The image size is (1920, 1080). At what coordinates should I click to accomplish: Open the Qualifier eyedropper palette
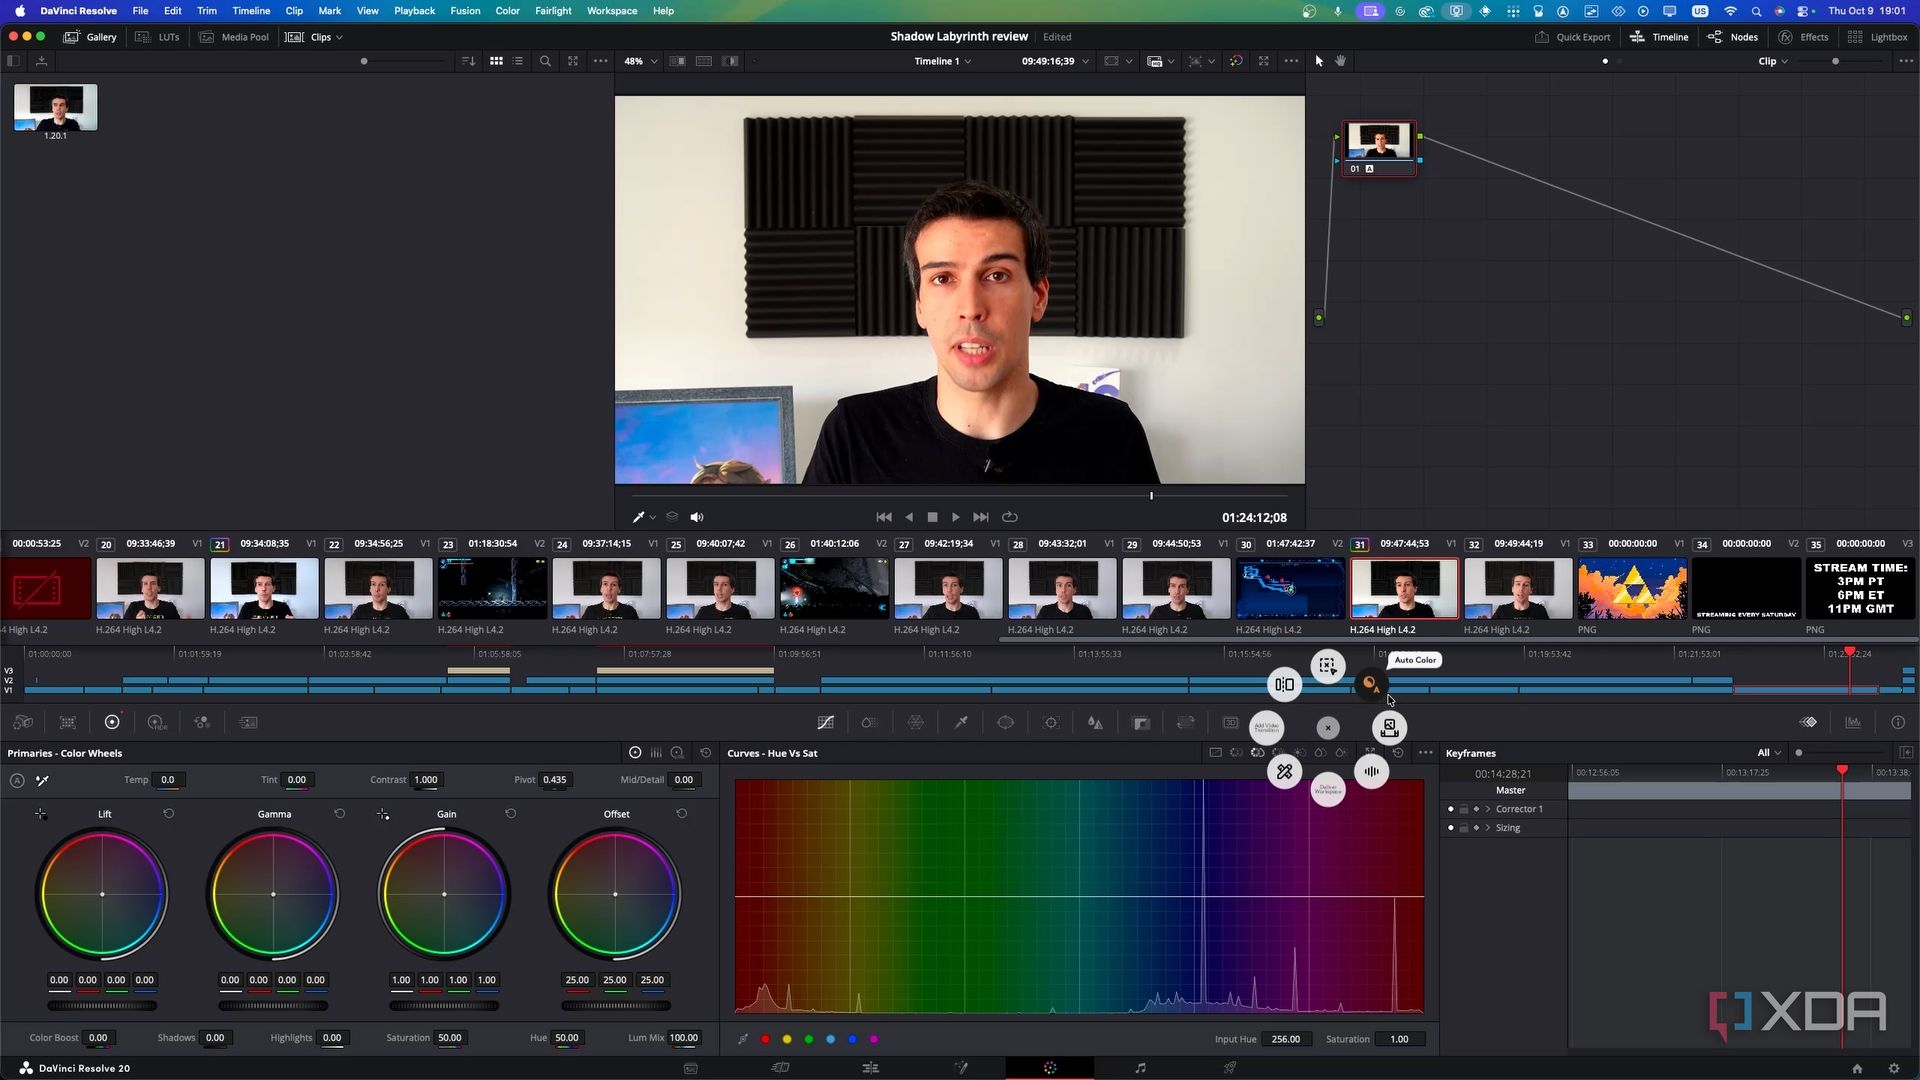[961, 722]
